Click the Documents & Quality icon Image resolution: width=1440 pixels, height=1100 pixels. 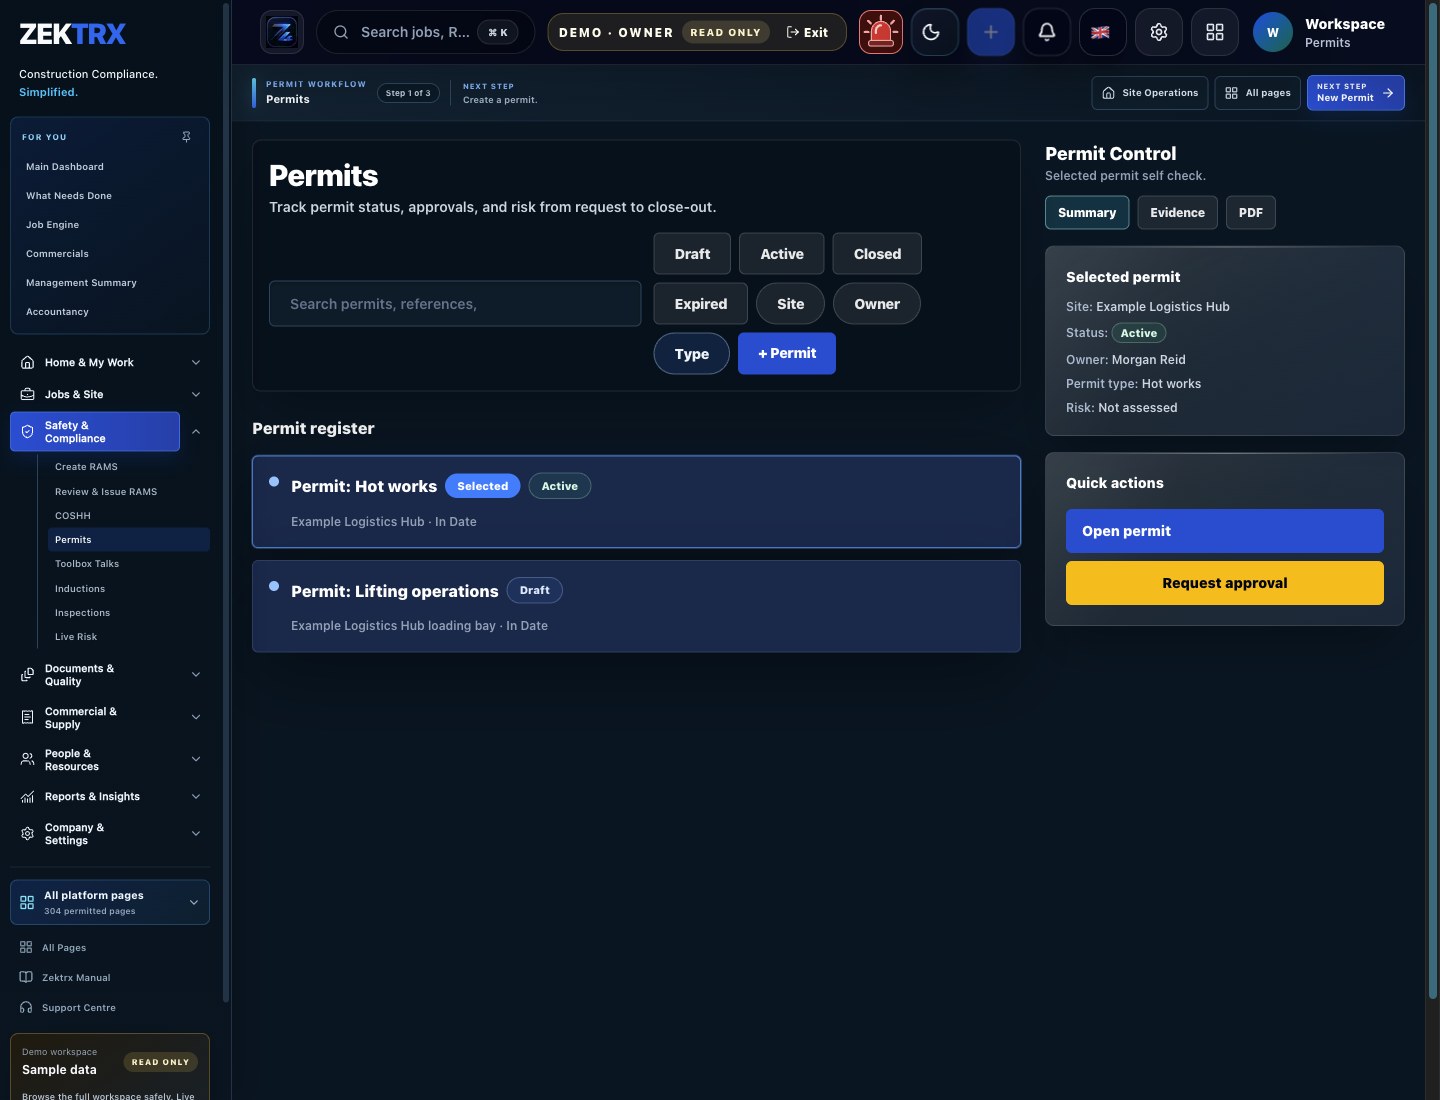pyautogui.click(x=27, y=675)
